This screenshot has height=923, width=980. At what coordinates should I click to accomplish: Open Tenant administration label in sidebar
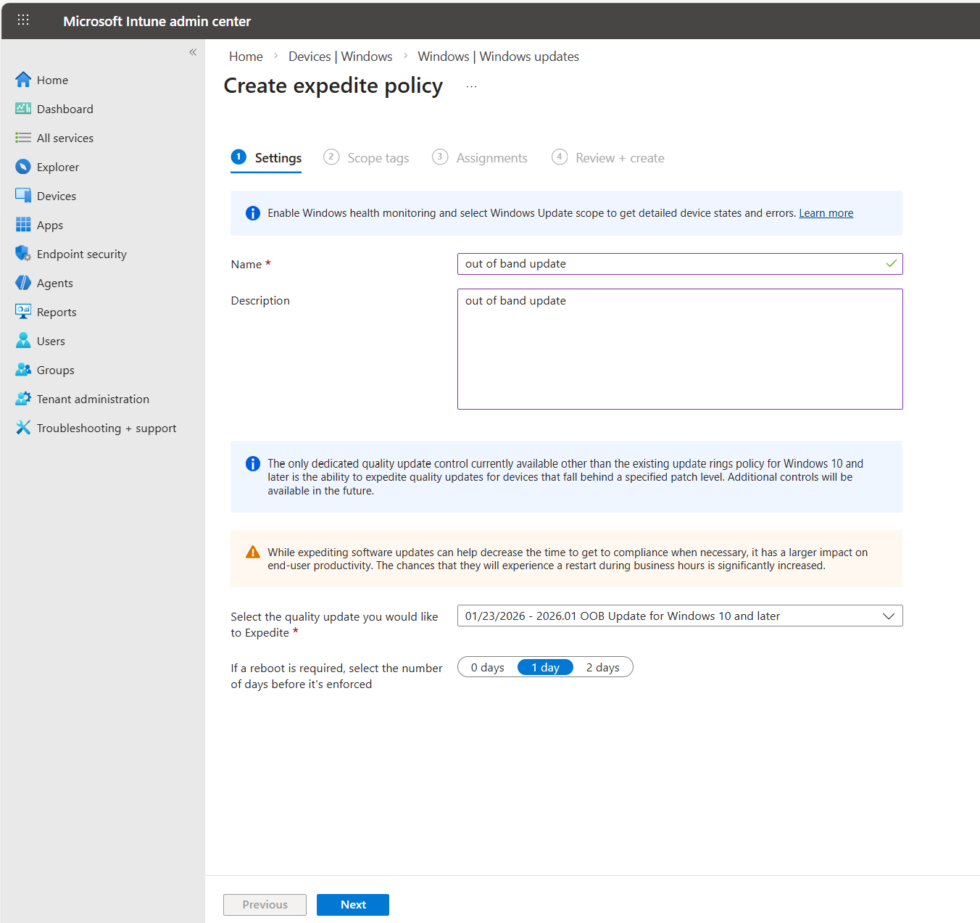pyautogui.click(x=93, y=399)
